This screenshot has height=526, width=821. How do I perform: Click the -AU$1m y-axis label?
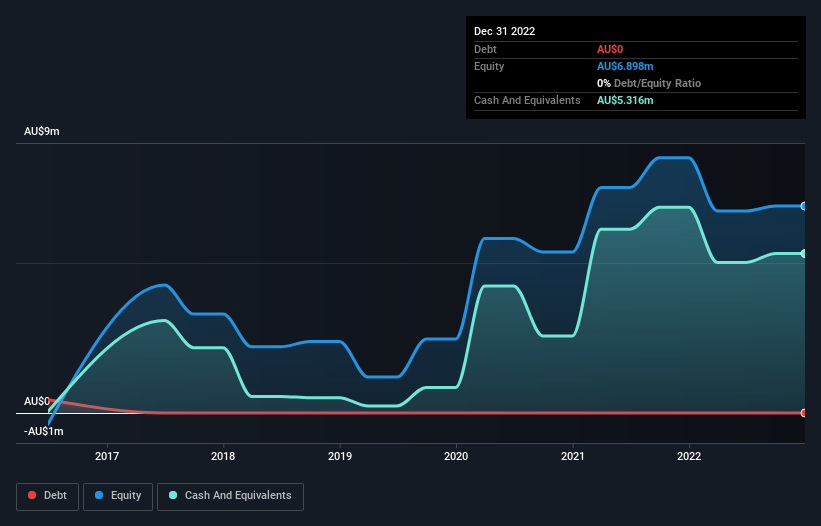[x=43, y=431]
